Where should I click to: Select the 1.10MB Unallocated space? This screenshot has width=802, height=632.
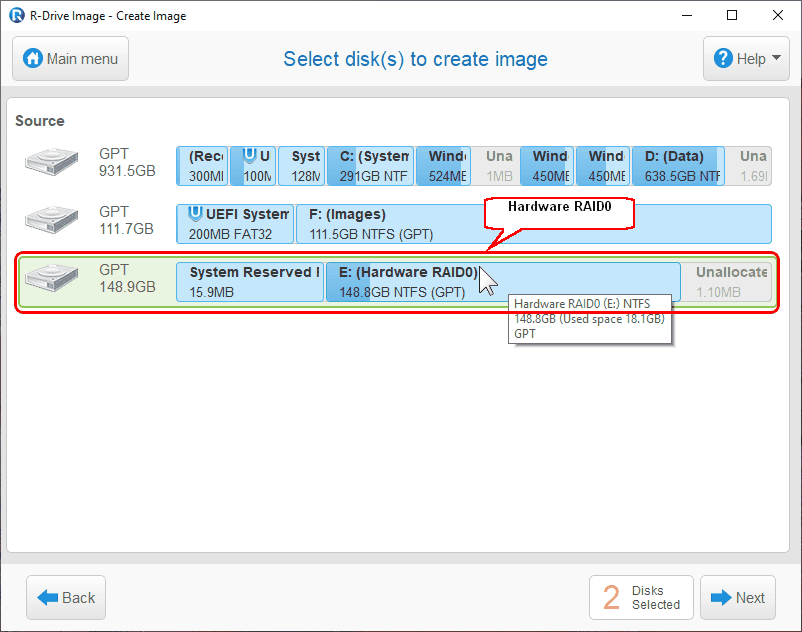tap(726, 282)
